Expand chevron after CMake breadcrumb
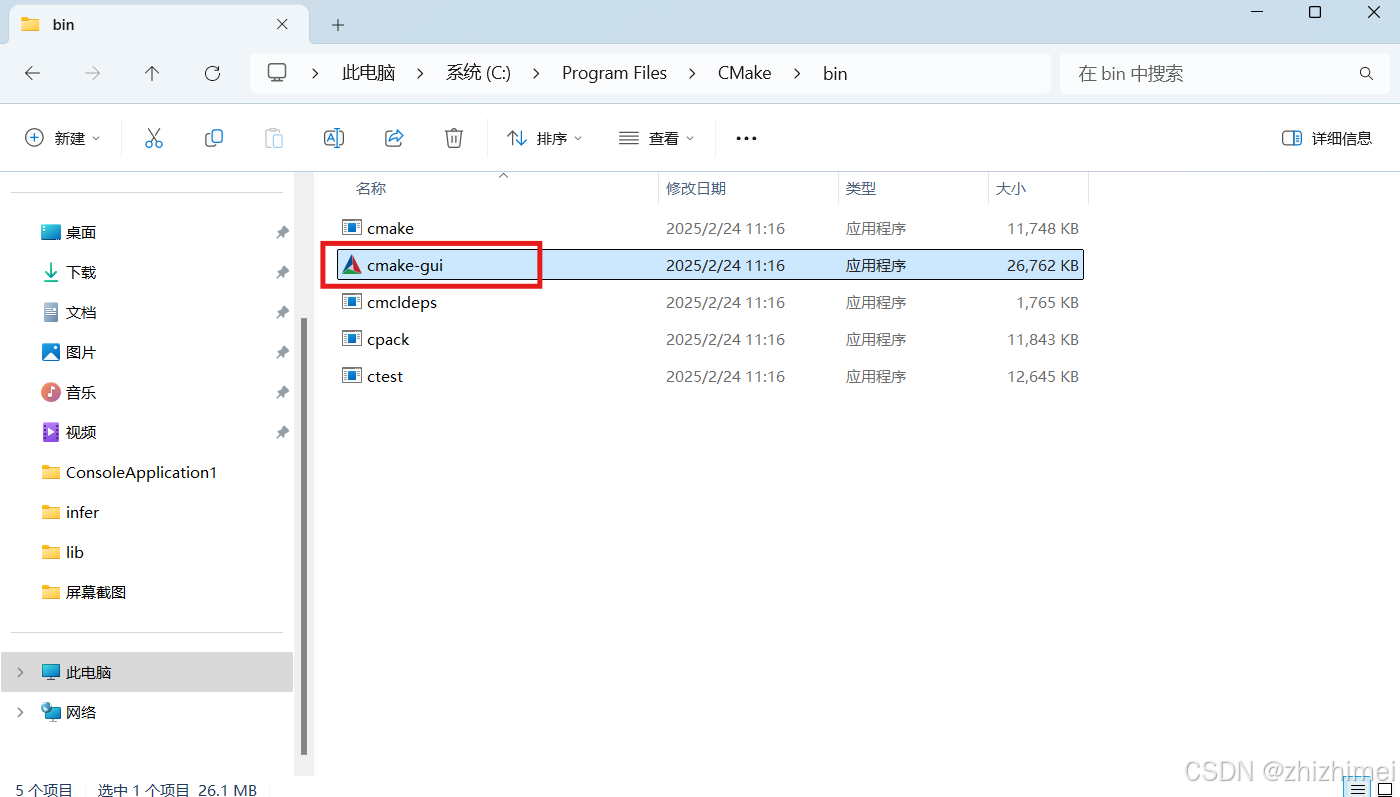Image resolution: width=1400 pixels, height=797 pixels. (x=797, y=73)
